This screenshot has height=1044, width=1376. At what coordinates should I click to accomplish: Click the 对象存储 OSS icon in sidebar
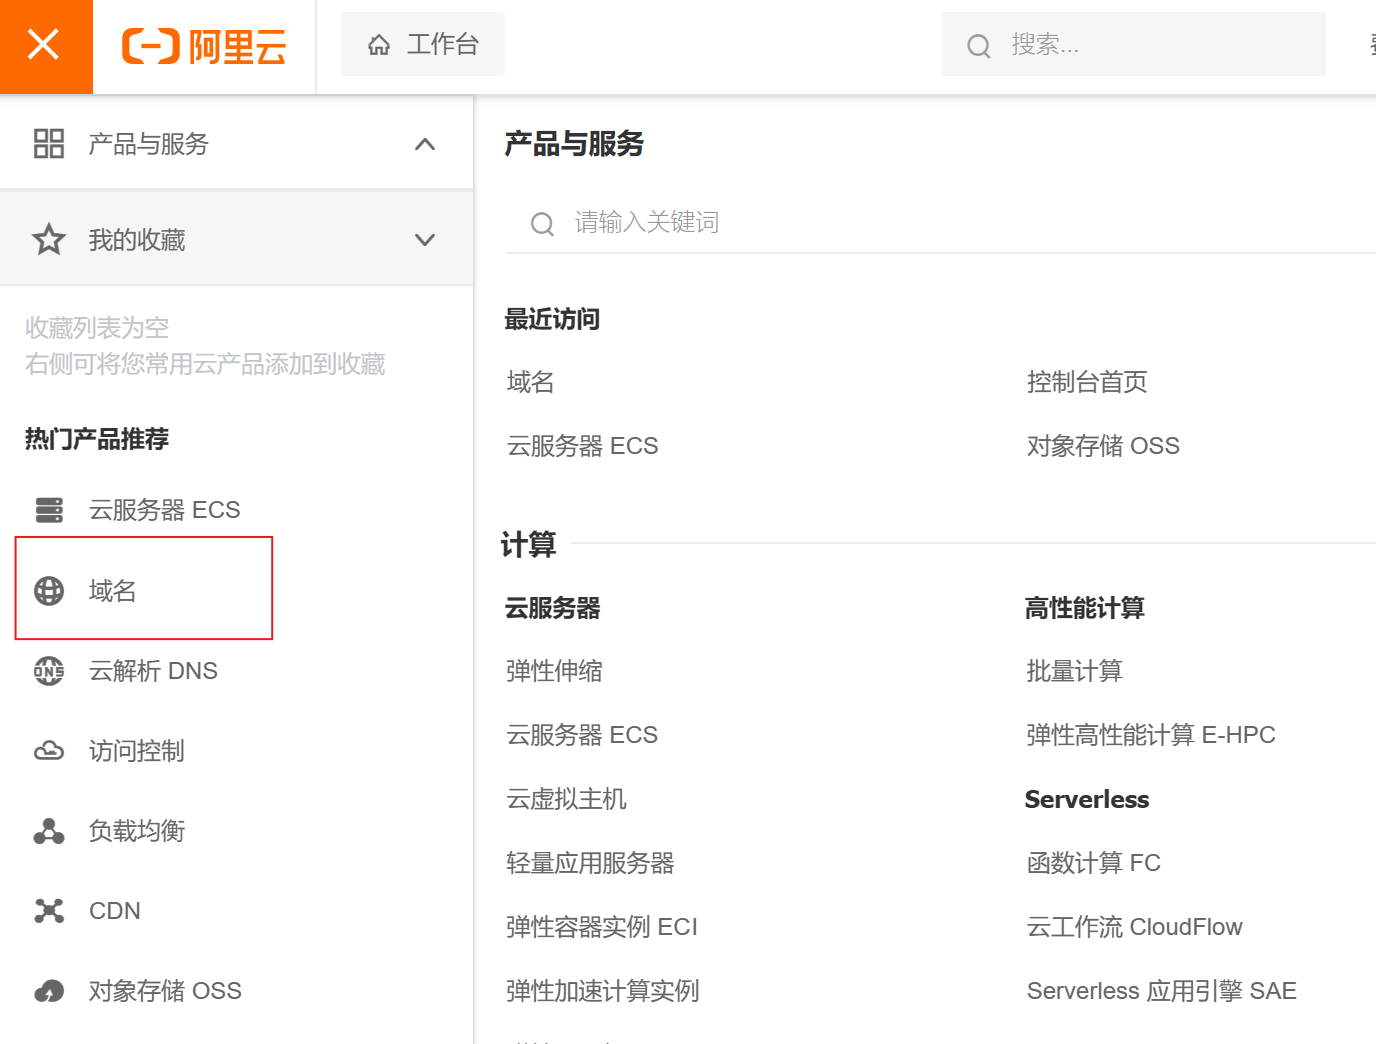tap(49, 991)
